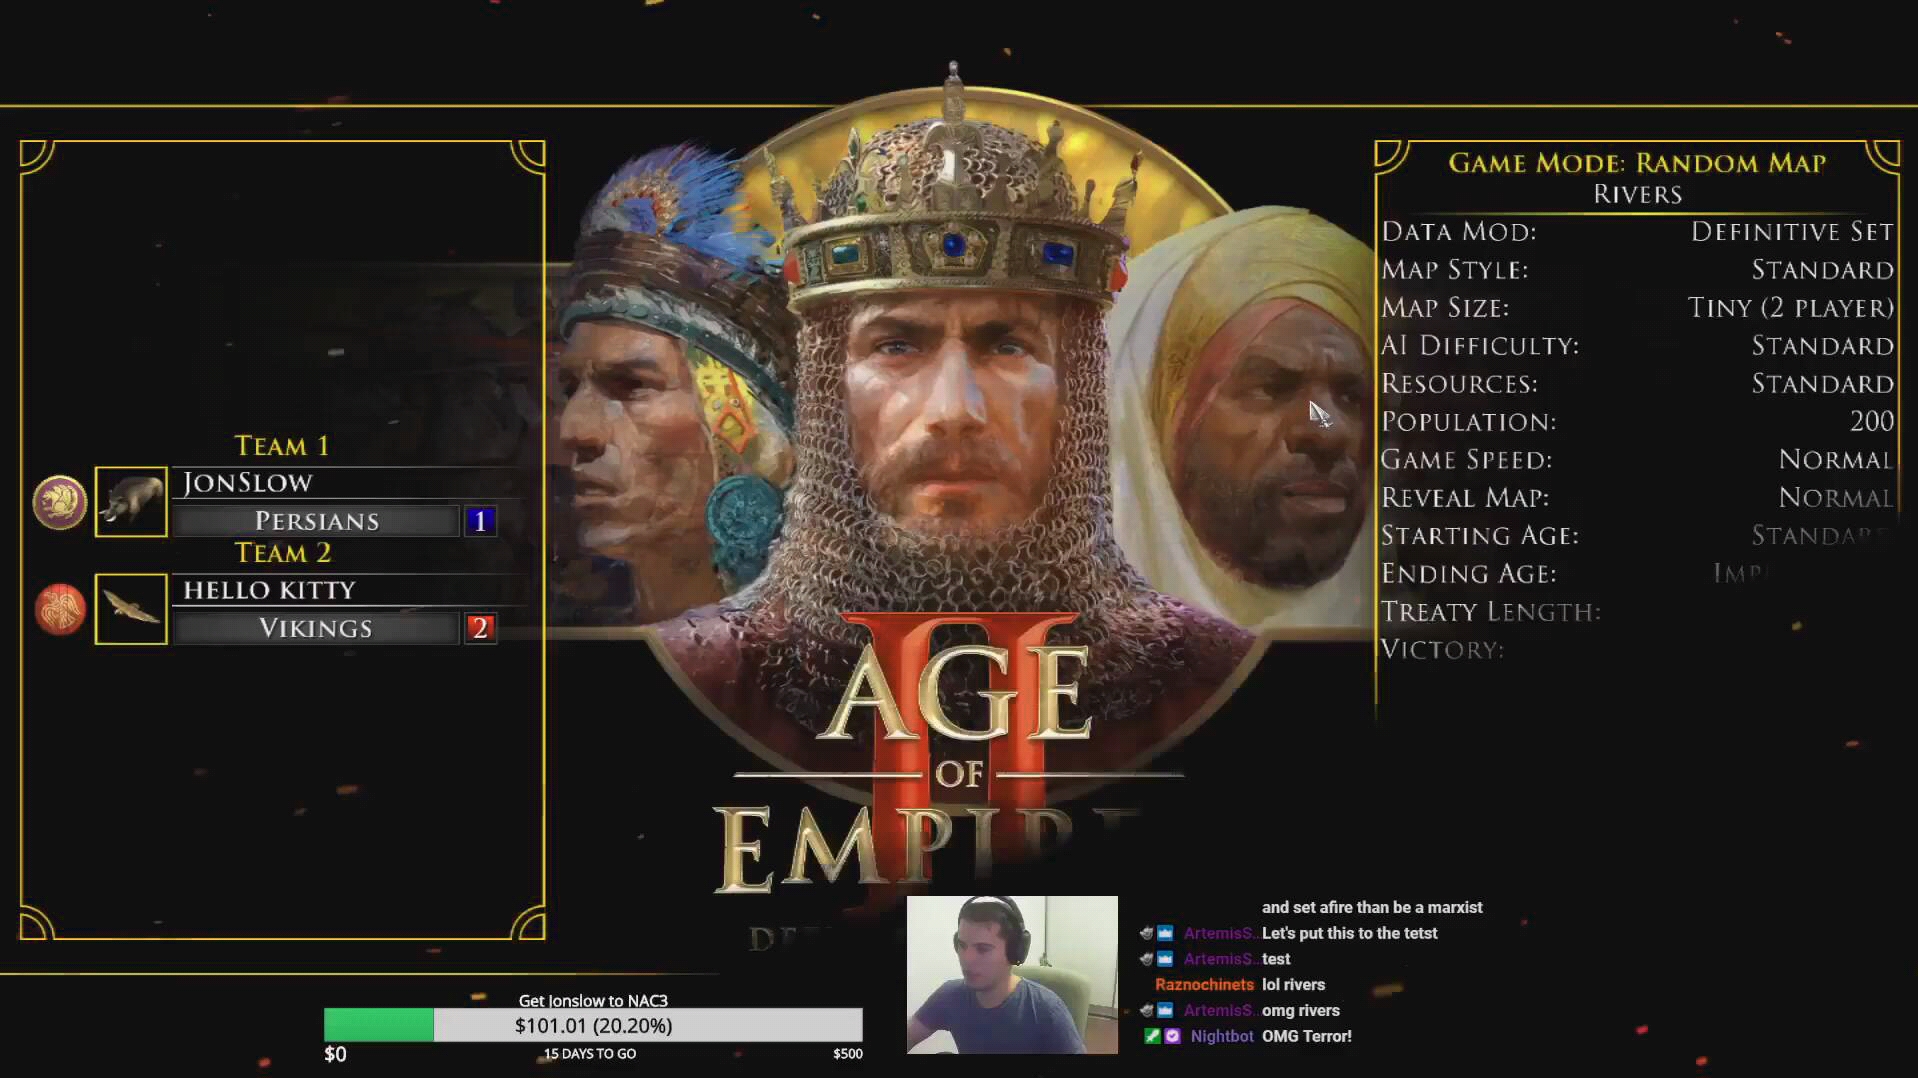Click the 'Starting Age:' label
Screen dimensions: 1918x1078
1480,536
